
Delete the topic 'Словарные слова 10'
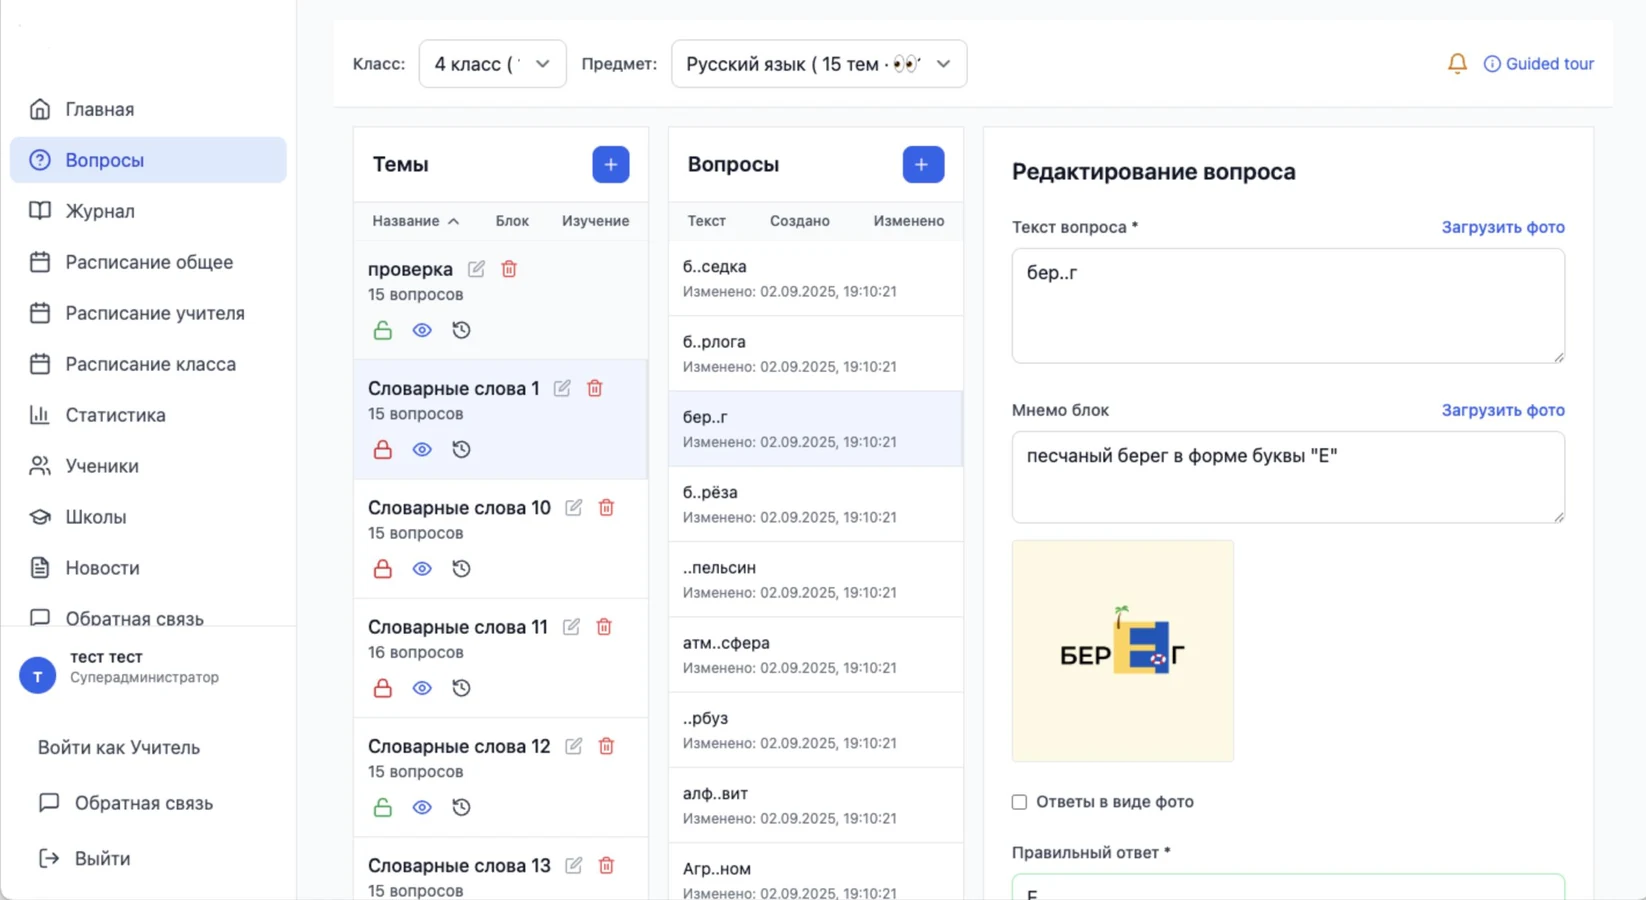[x=606, y=508]
